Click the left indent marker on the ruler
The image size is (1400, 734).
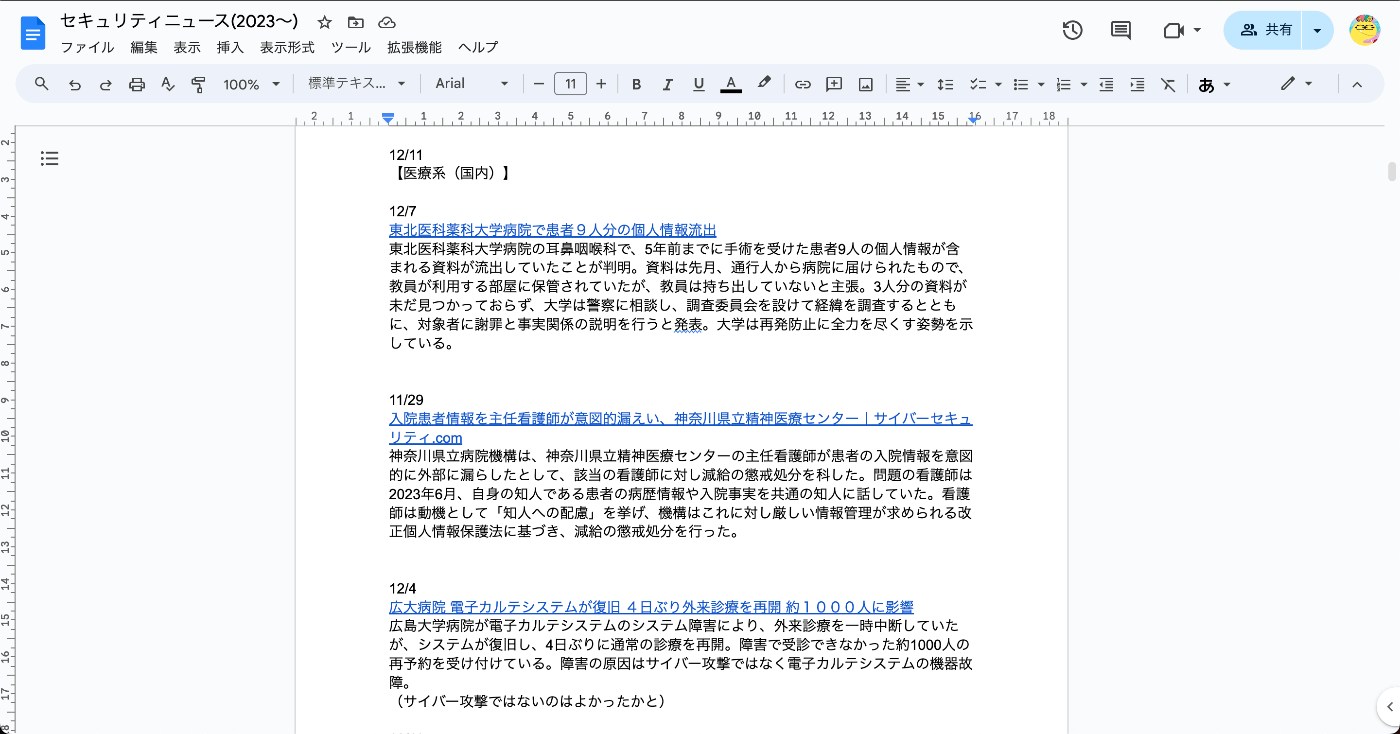(388, 119)
